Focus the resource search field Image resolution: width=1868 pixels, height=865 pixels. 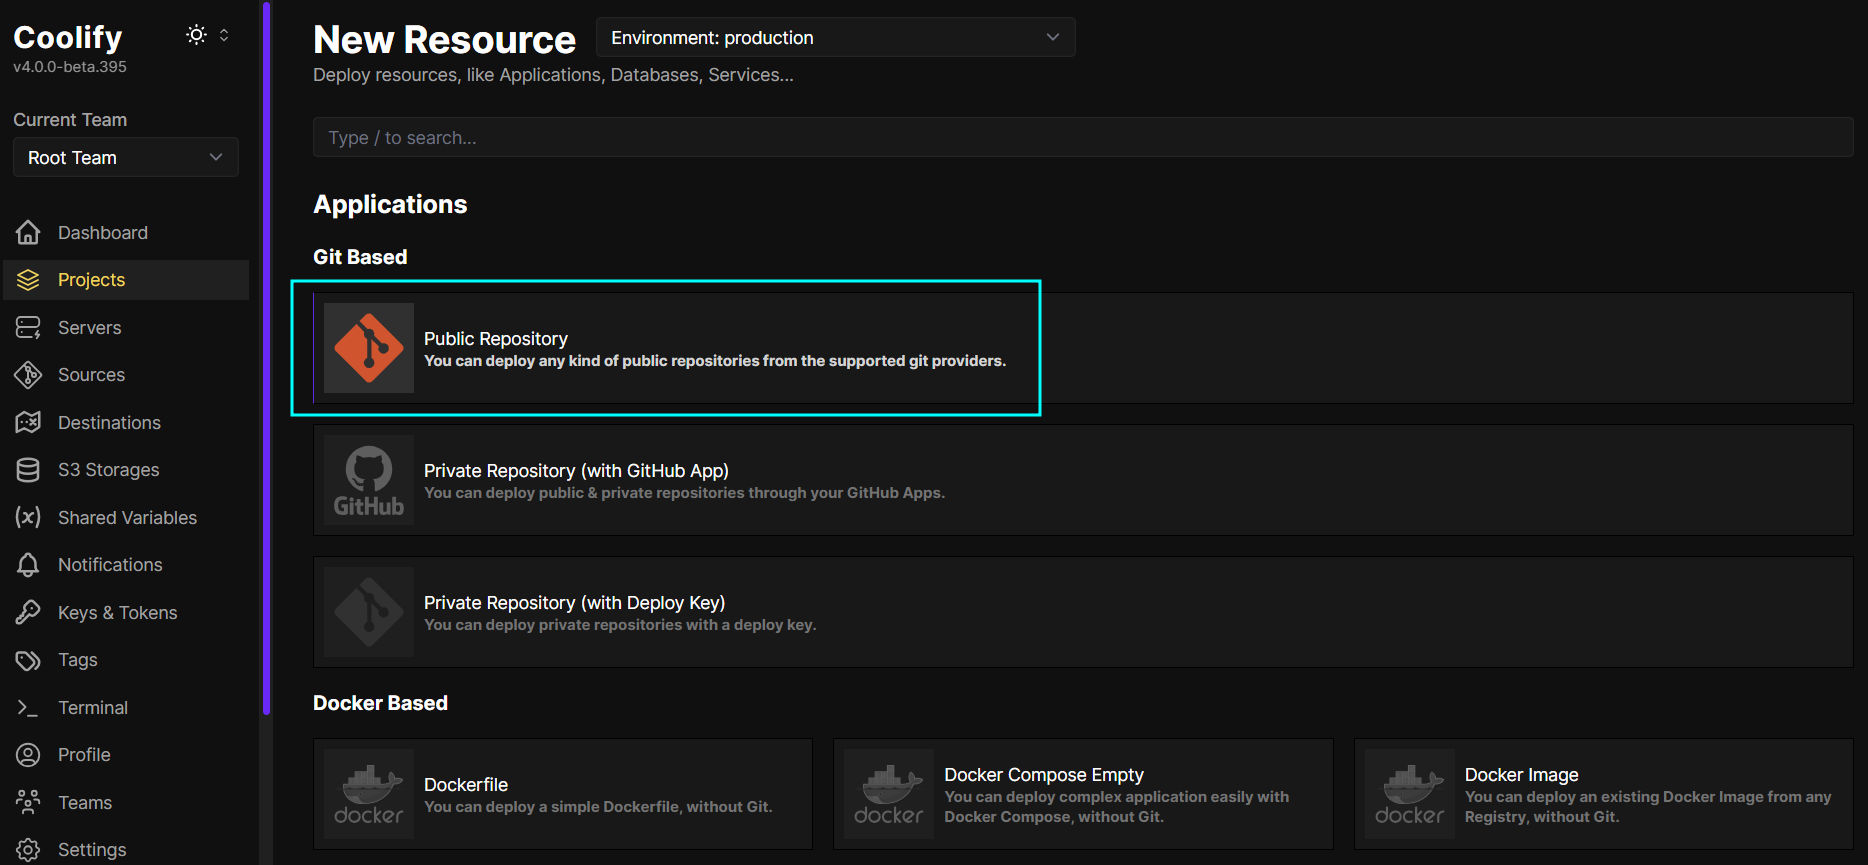tap(1083, 137)
